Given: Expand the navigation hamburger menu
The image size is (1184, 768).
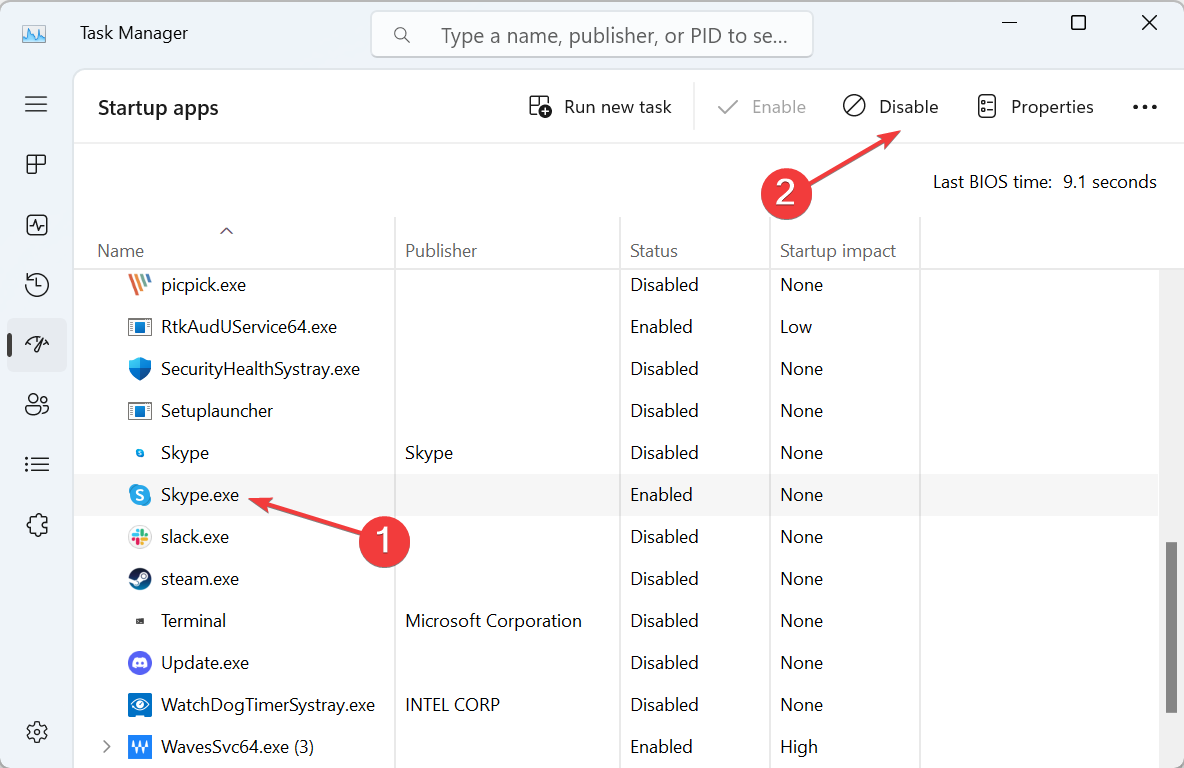Looking at the screenshot, I should (x=37, y=104).
